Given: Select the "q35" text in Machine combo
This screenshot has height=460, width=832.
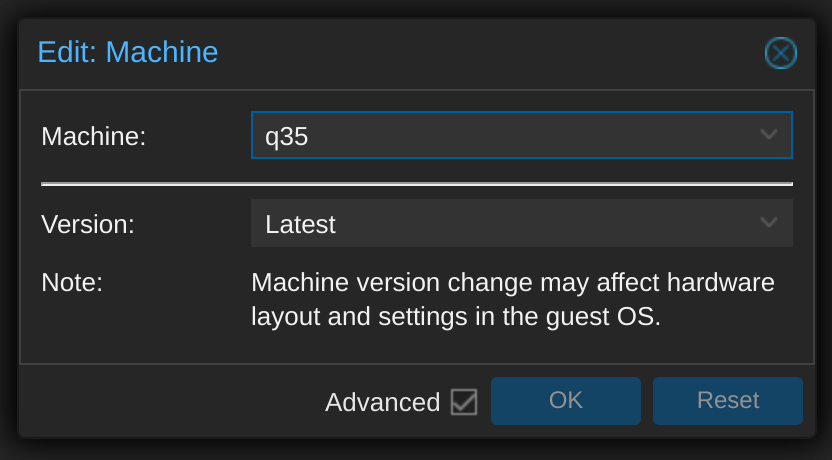Looking at the screenshot, I should [286, 136].
